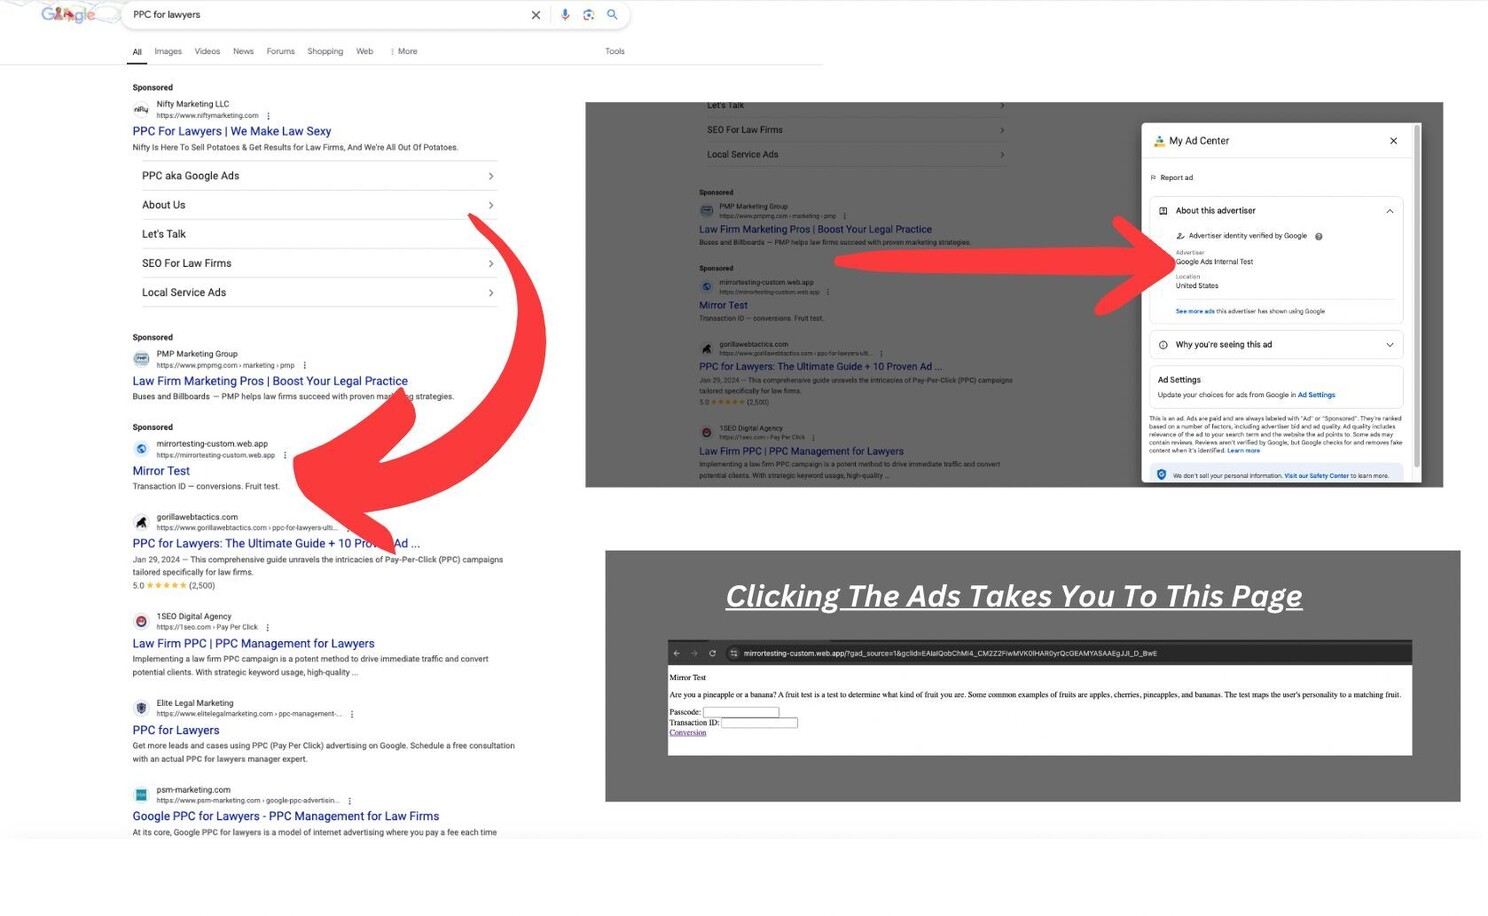1488x916 pixels.
Task: Click the help icon beside advertiser verification
Action: (1319, 236)
